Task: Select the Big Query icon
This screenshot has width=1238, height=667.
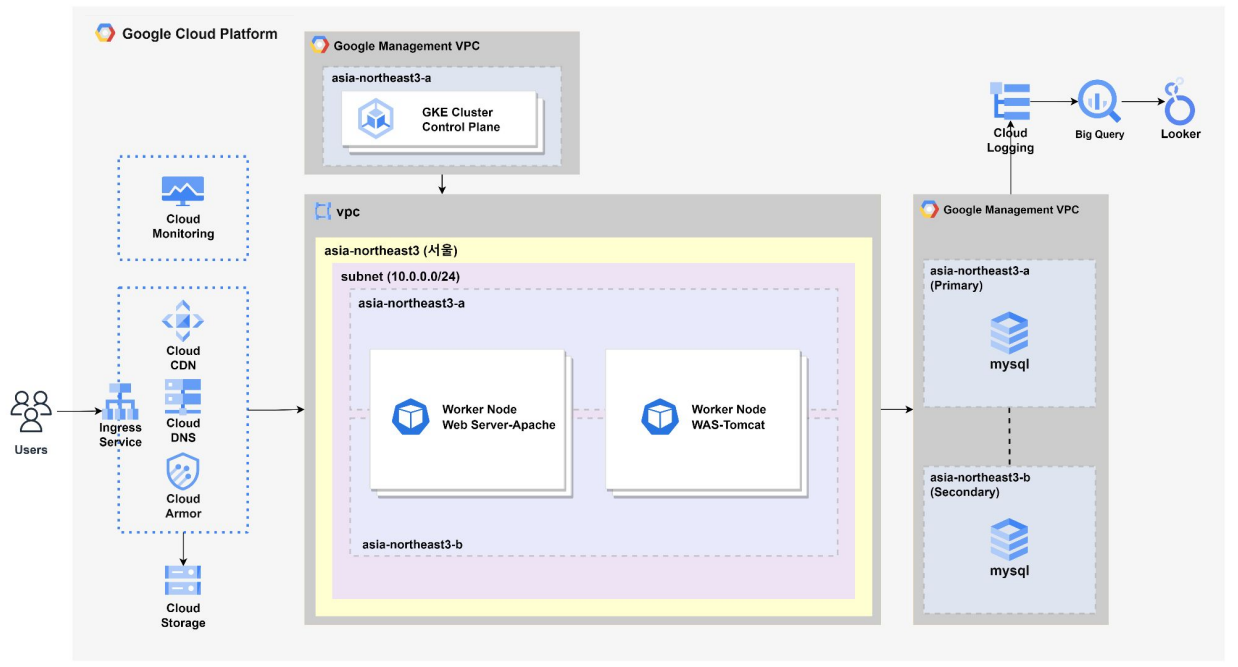Action: 1098,102
